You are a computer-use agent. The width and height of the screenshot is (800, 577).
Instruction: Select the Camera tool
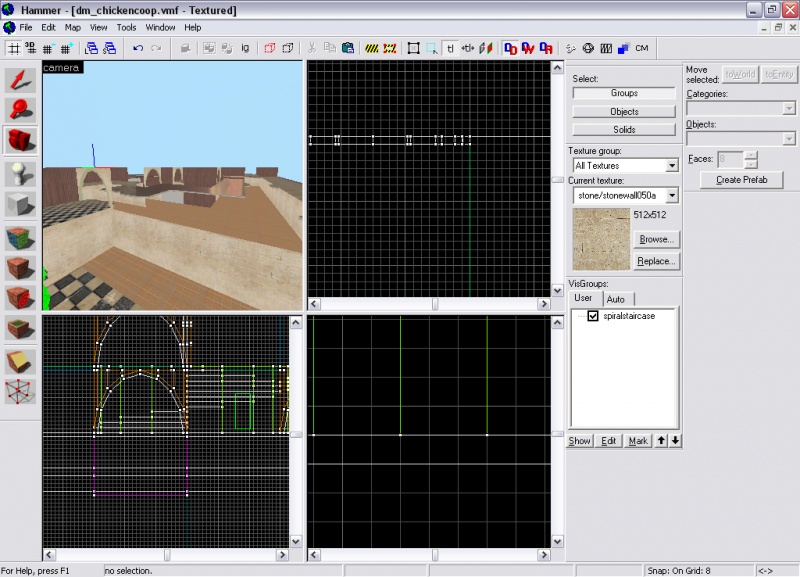[x=20, y=140]
